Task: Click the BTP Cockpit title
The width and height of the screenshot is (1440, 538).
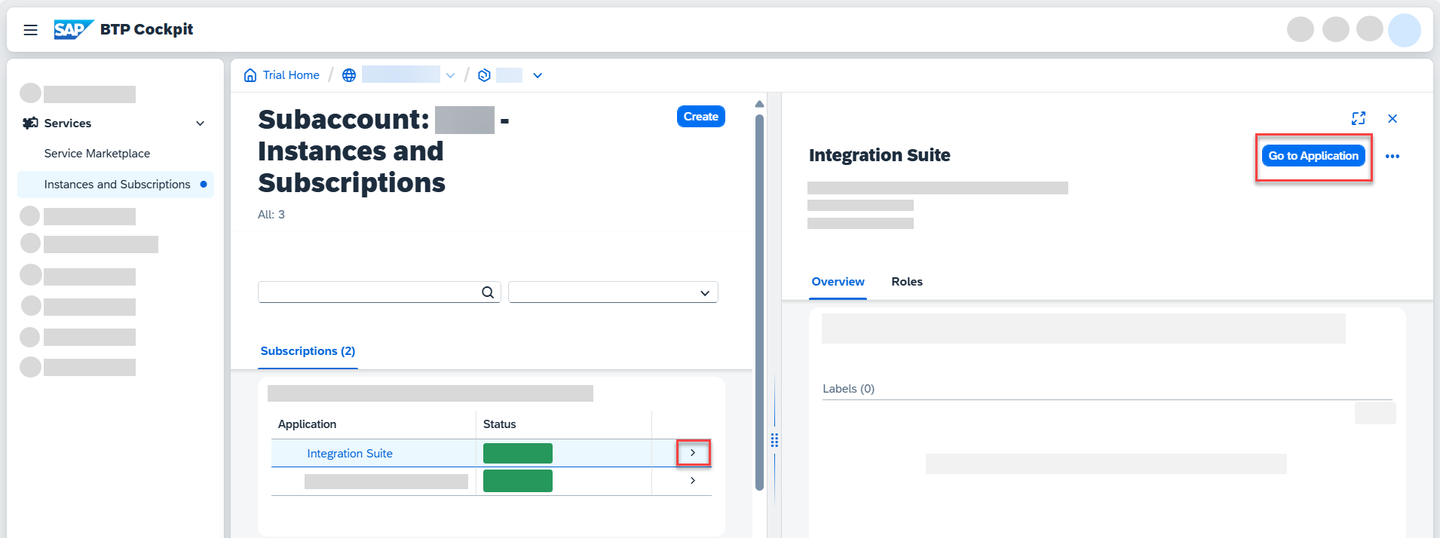Action: pos(147,30)
